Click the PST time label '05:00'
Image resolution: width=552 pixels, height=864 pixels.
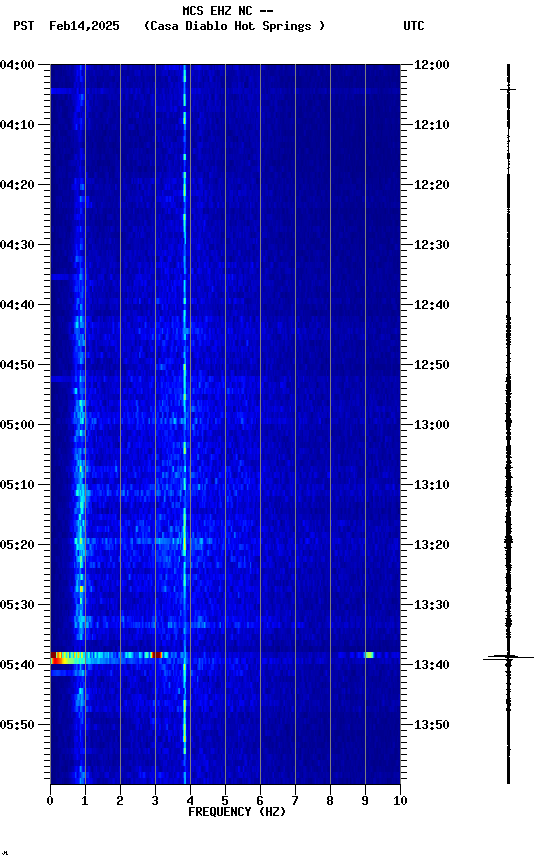coord(17,425)
